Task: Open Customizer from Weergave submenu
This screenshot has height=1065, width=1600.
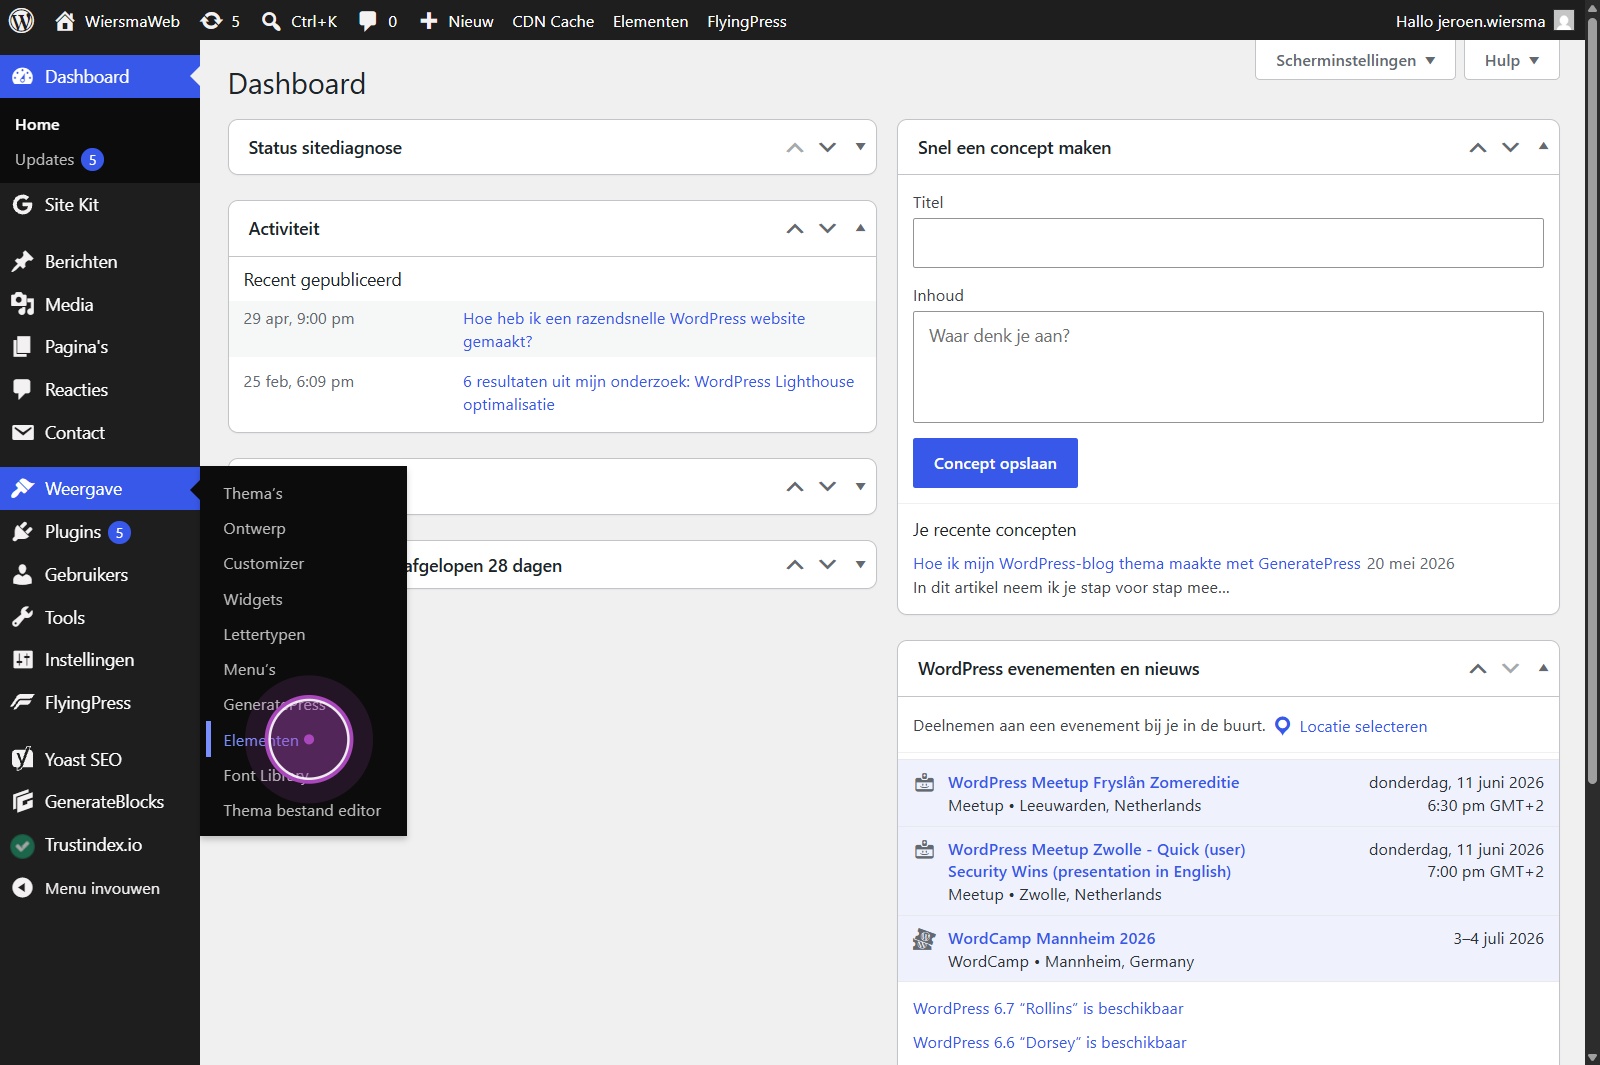Action: tap(263, 563)
